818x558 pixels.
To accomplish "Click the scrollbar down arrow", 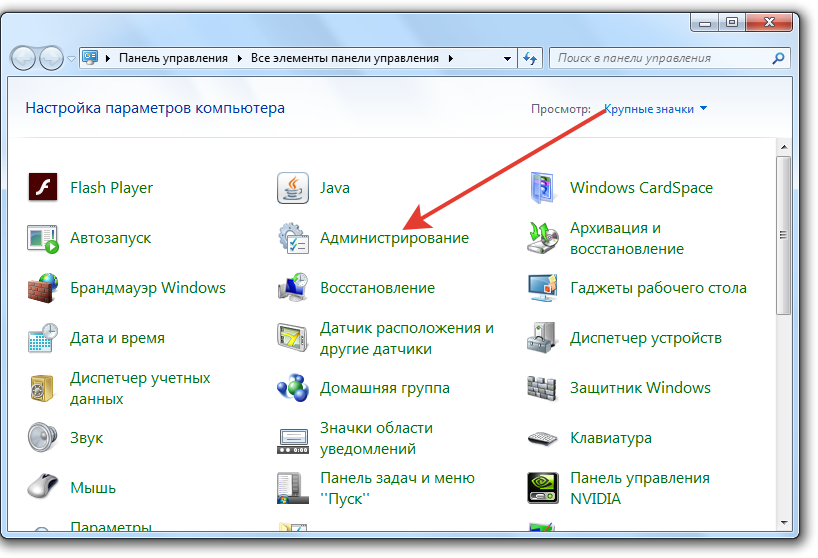I will (x=784, y=523).
